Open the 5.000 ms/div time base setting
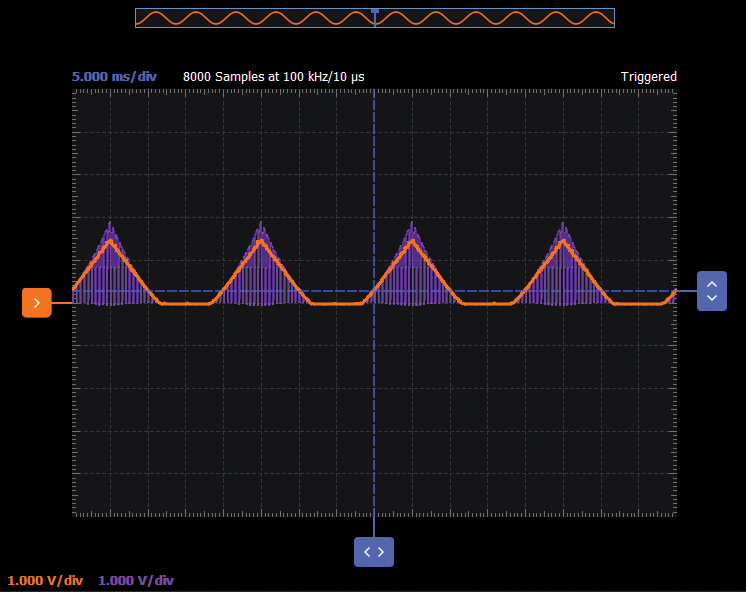746x592 pixels. click(x=114, y=77)
